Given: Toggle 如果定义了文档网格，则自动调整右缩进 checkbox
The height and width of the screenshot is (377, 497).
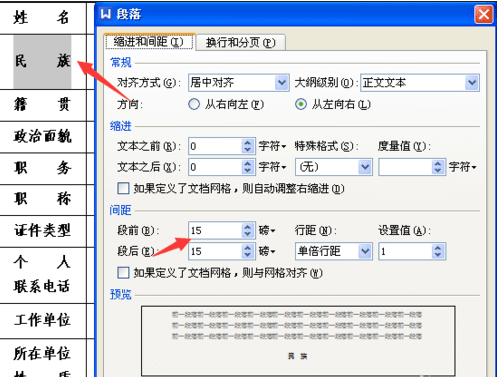Looking at the screenshot, I should point(123,188).
